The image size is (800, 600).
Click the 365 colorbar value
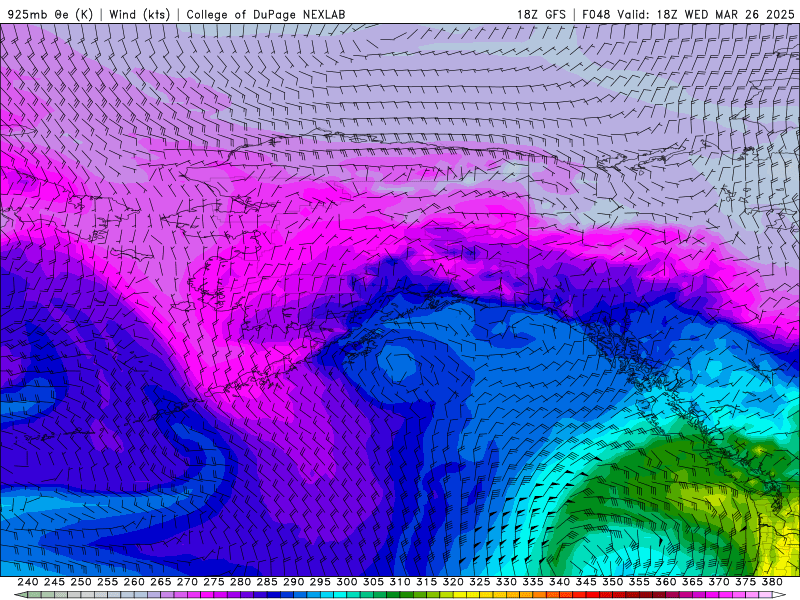coord(692,582)
